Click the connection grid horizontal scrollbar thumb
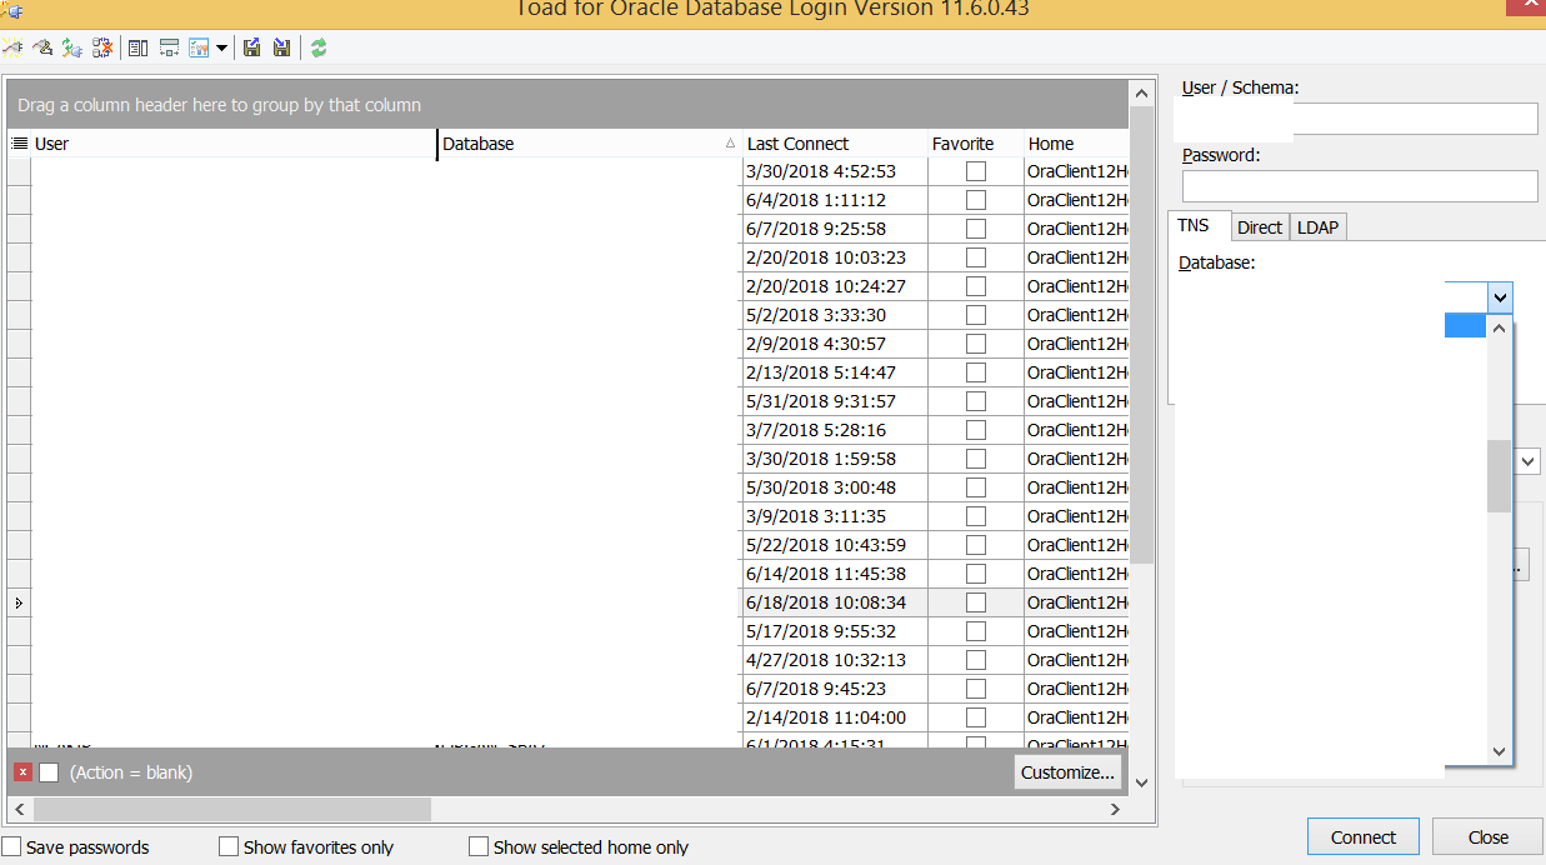The width and height of the screenshot is (1546, 865). tap(232, 809)
